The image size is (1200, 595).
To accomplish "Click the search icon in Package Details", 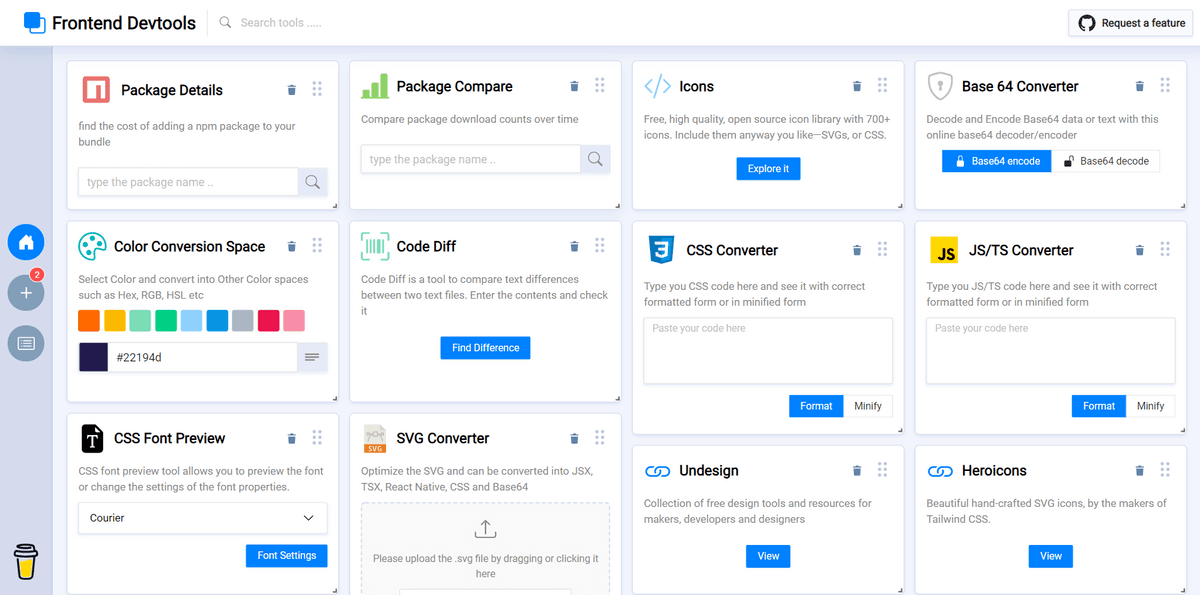I will (313, 182).
